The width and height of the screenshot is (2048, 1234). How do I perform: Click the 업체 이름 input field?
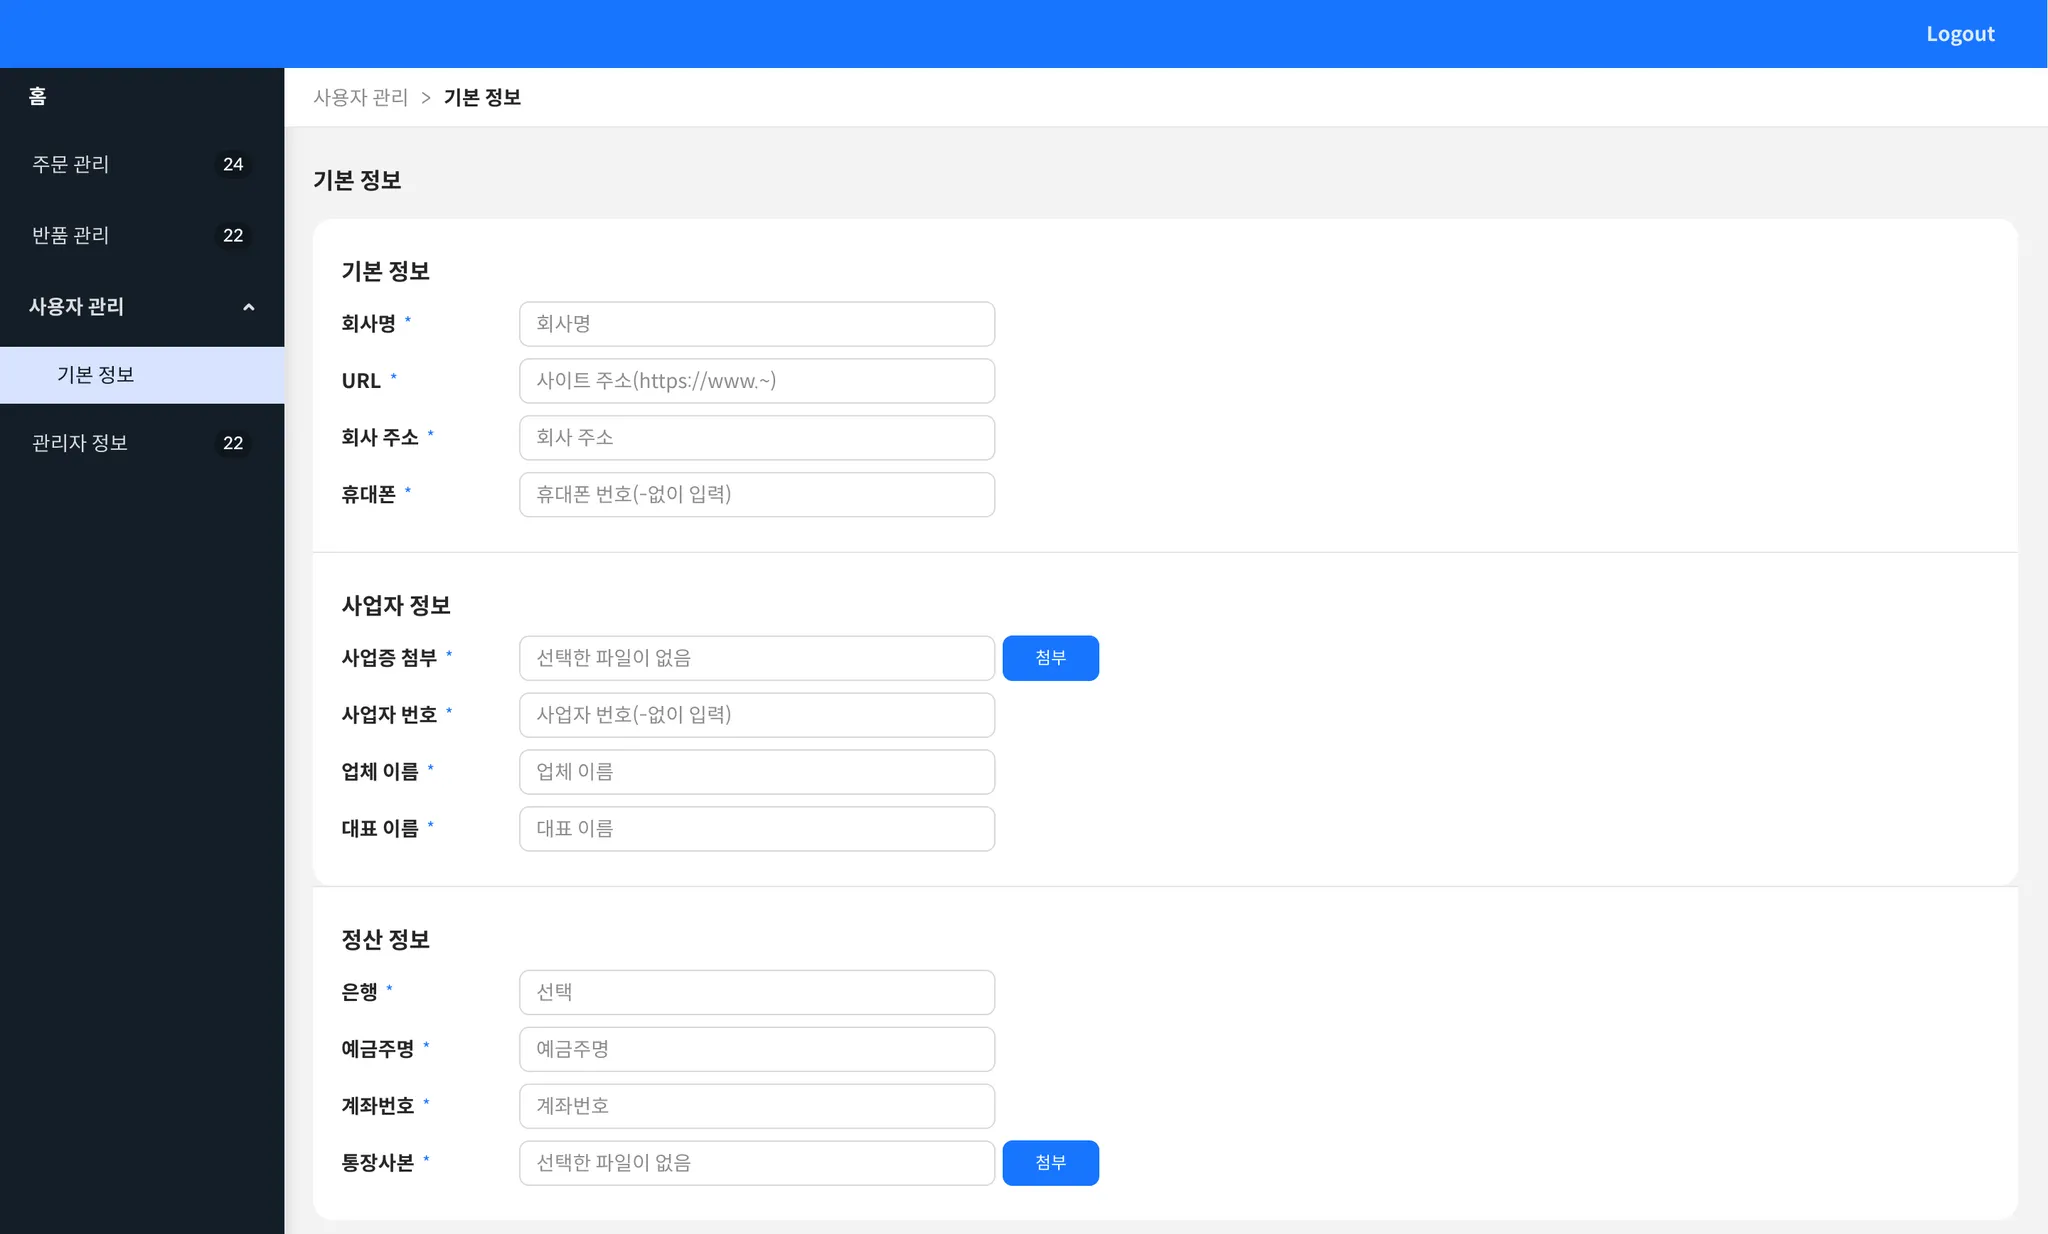[756, 772]
